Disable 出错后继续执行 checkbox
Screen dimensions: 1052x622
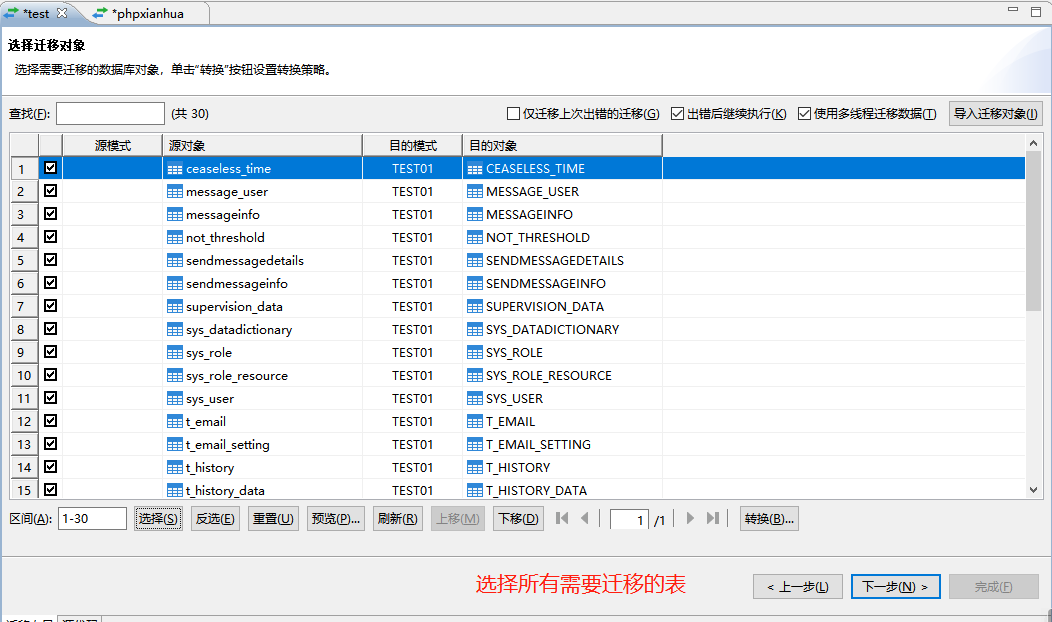[x=677, y=113]
